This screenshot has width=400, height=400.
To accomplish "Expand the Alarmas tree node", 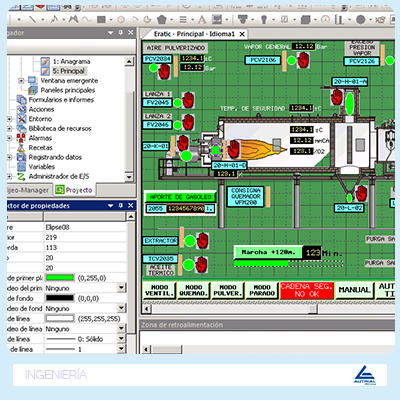I will (10, 138).
